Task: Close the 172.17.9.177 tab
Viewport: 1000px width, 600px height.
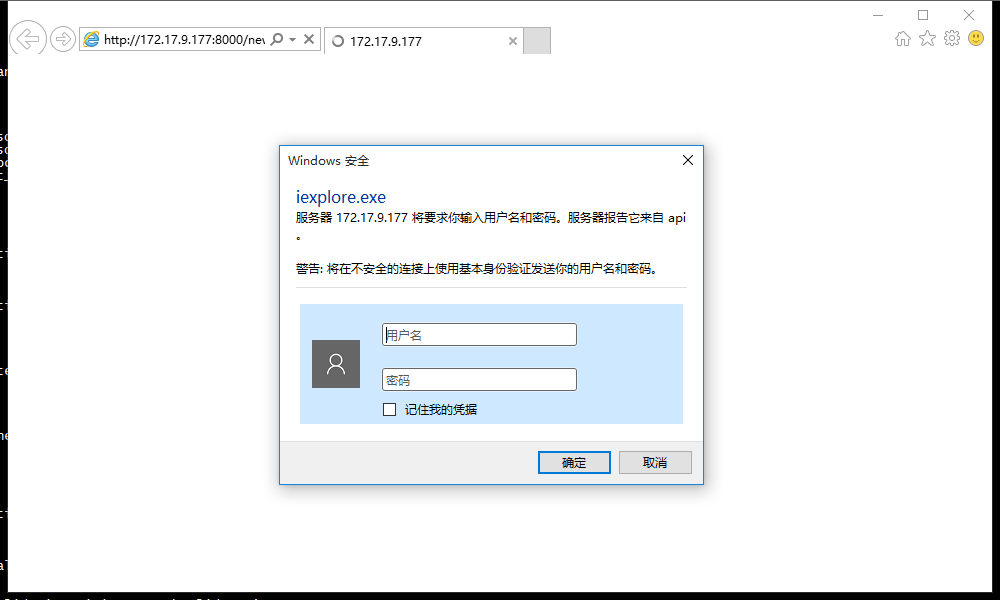Action: [512, 41]
